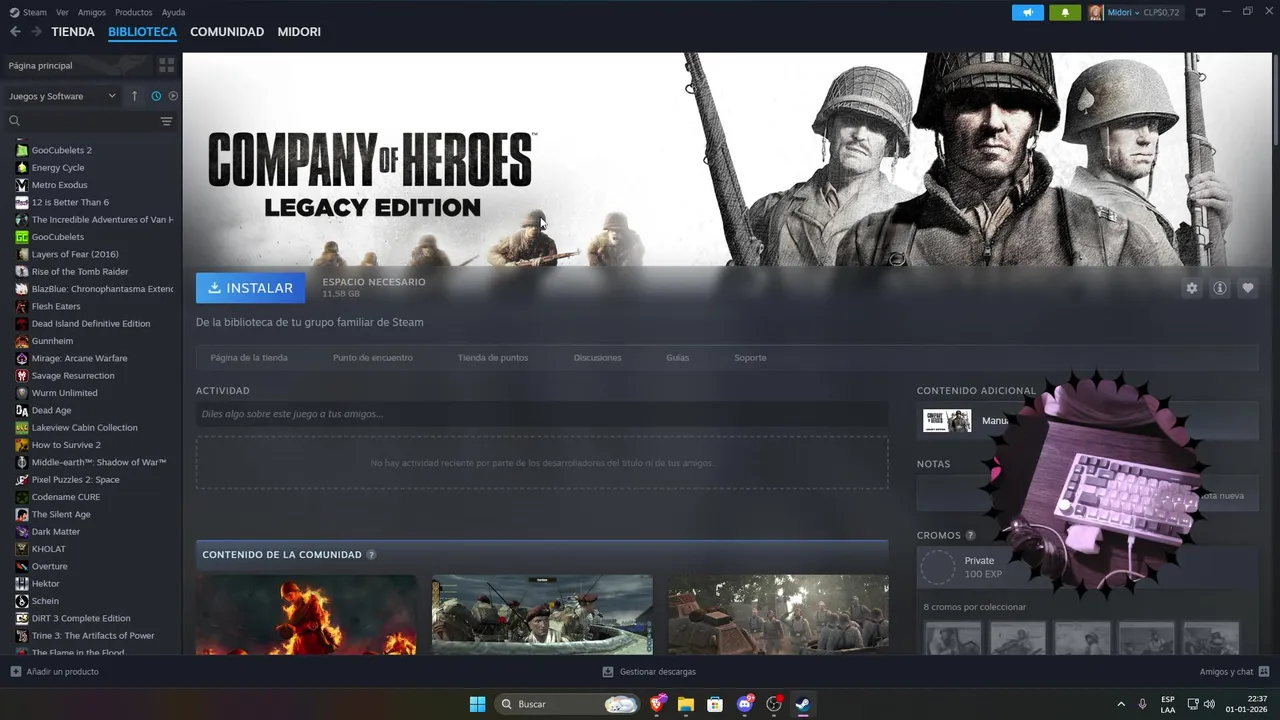Open the soldiers in boat community screenshot
Viewport: 1280px width, 720px height.
point(542,614)
